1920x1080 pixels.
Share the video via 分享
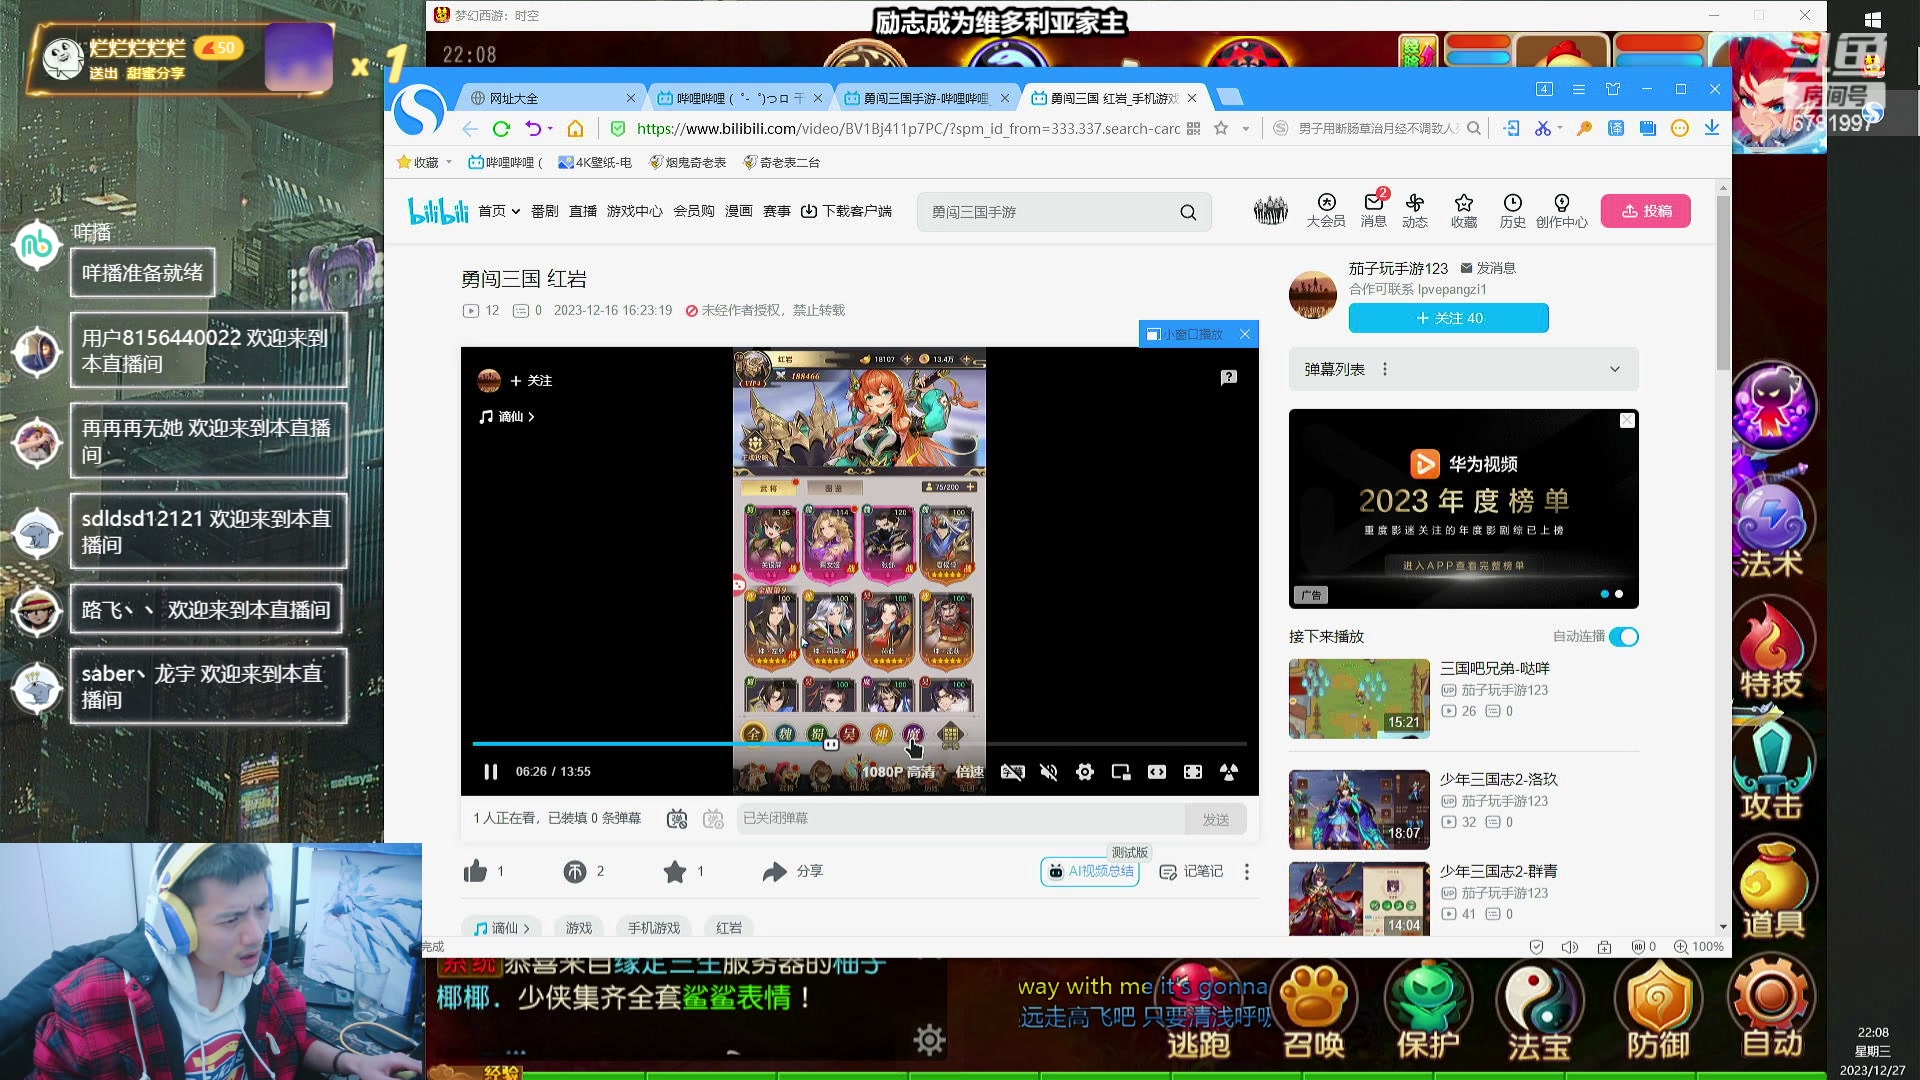pos(793,871)
